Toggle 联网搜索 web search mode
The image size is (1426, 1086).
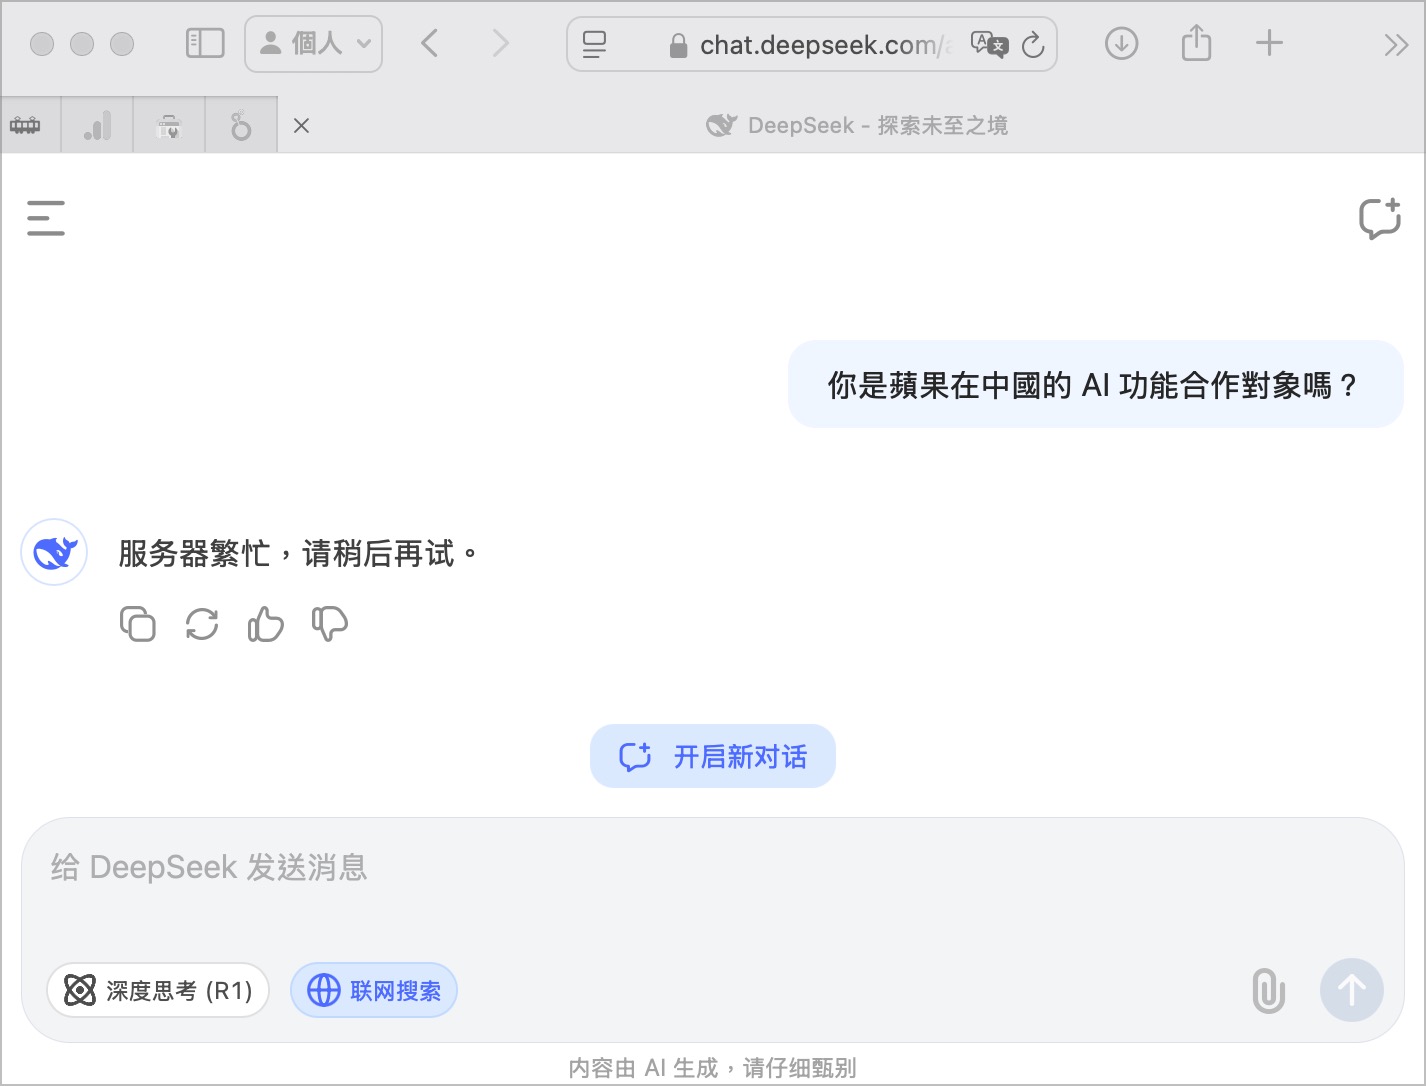tap(374, 990)
